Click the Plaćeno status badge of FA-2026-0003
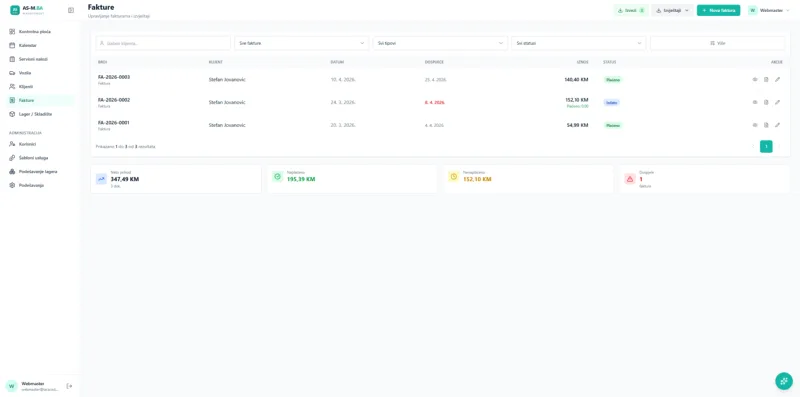Screen dimensions: 800x397 click(x=613, y=80)
